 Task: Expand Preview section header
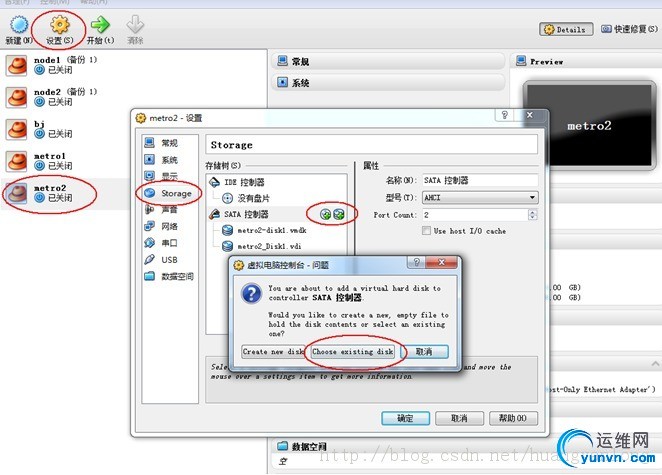point(586,62)
